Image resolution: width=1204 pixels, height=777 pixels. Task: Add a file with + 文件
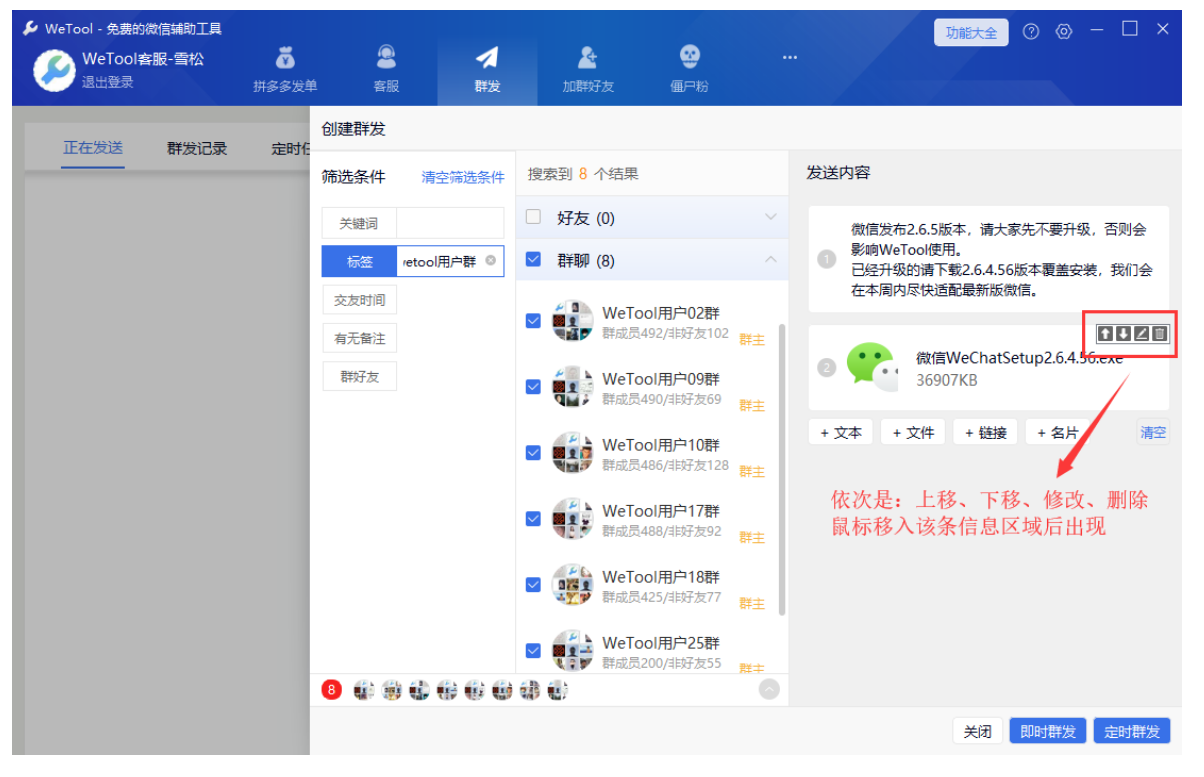[x=913, y=432]
